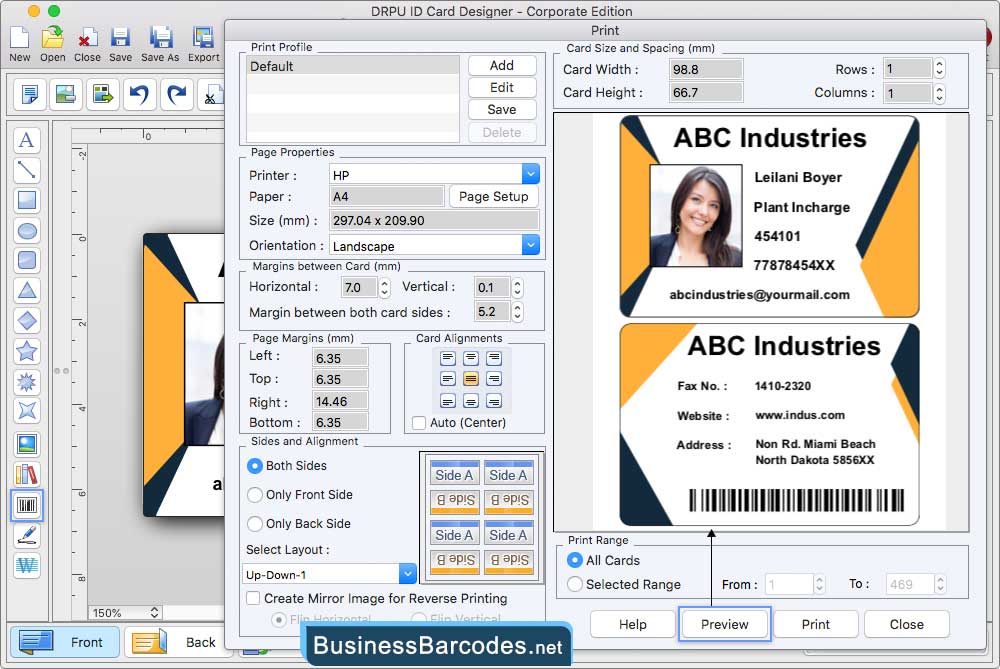Click the Undo arrow icon

[139, 95]
